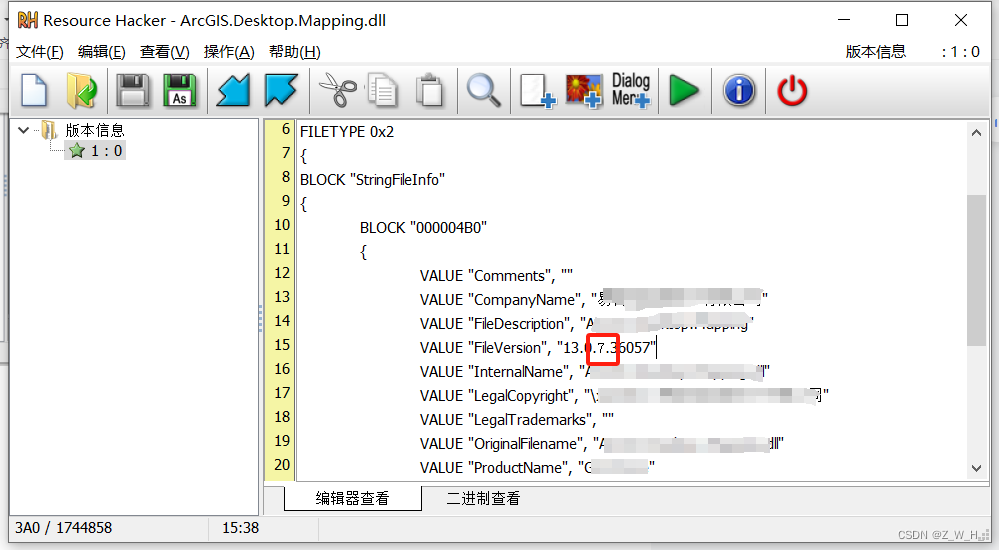Click the red power Exit icon
Image resolution: width=999 pixels, height=550 pixels.
pos(792,90)
